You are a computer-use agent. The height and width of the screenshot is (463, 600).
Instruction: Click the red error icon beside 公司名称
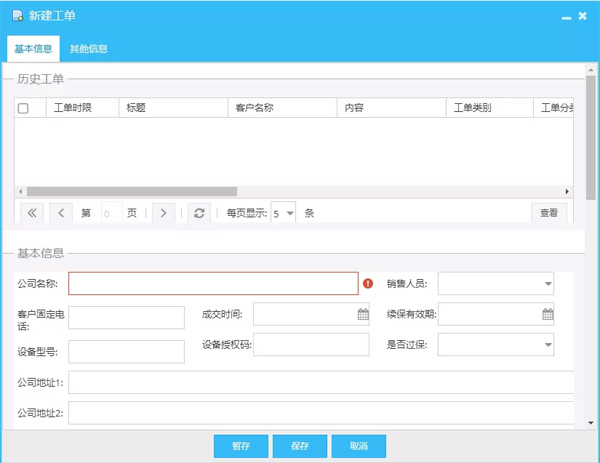[368, 284]
